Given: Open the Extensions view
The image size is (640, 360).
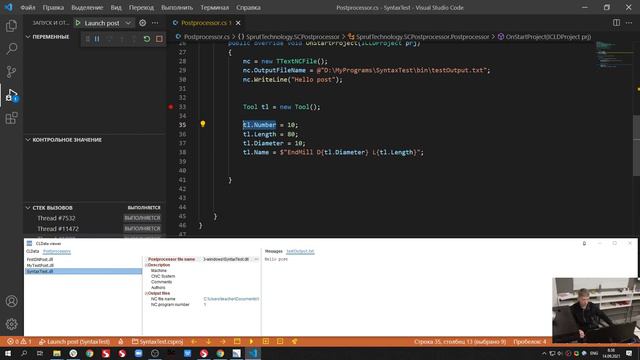Looking at the screenshot, I should (11, 118).
